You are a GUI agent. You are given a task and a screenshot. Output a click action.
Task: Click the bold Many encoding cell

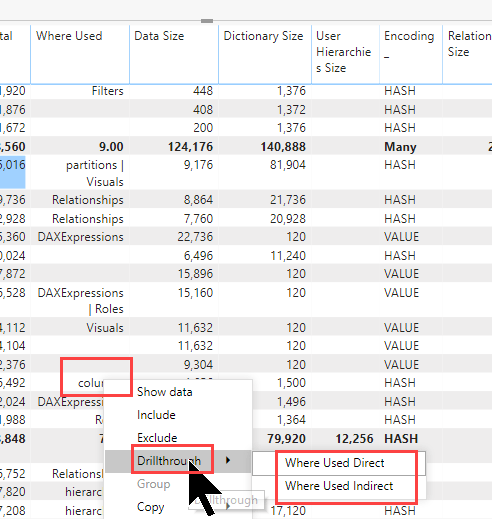tap(400, 147)
